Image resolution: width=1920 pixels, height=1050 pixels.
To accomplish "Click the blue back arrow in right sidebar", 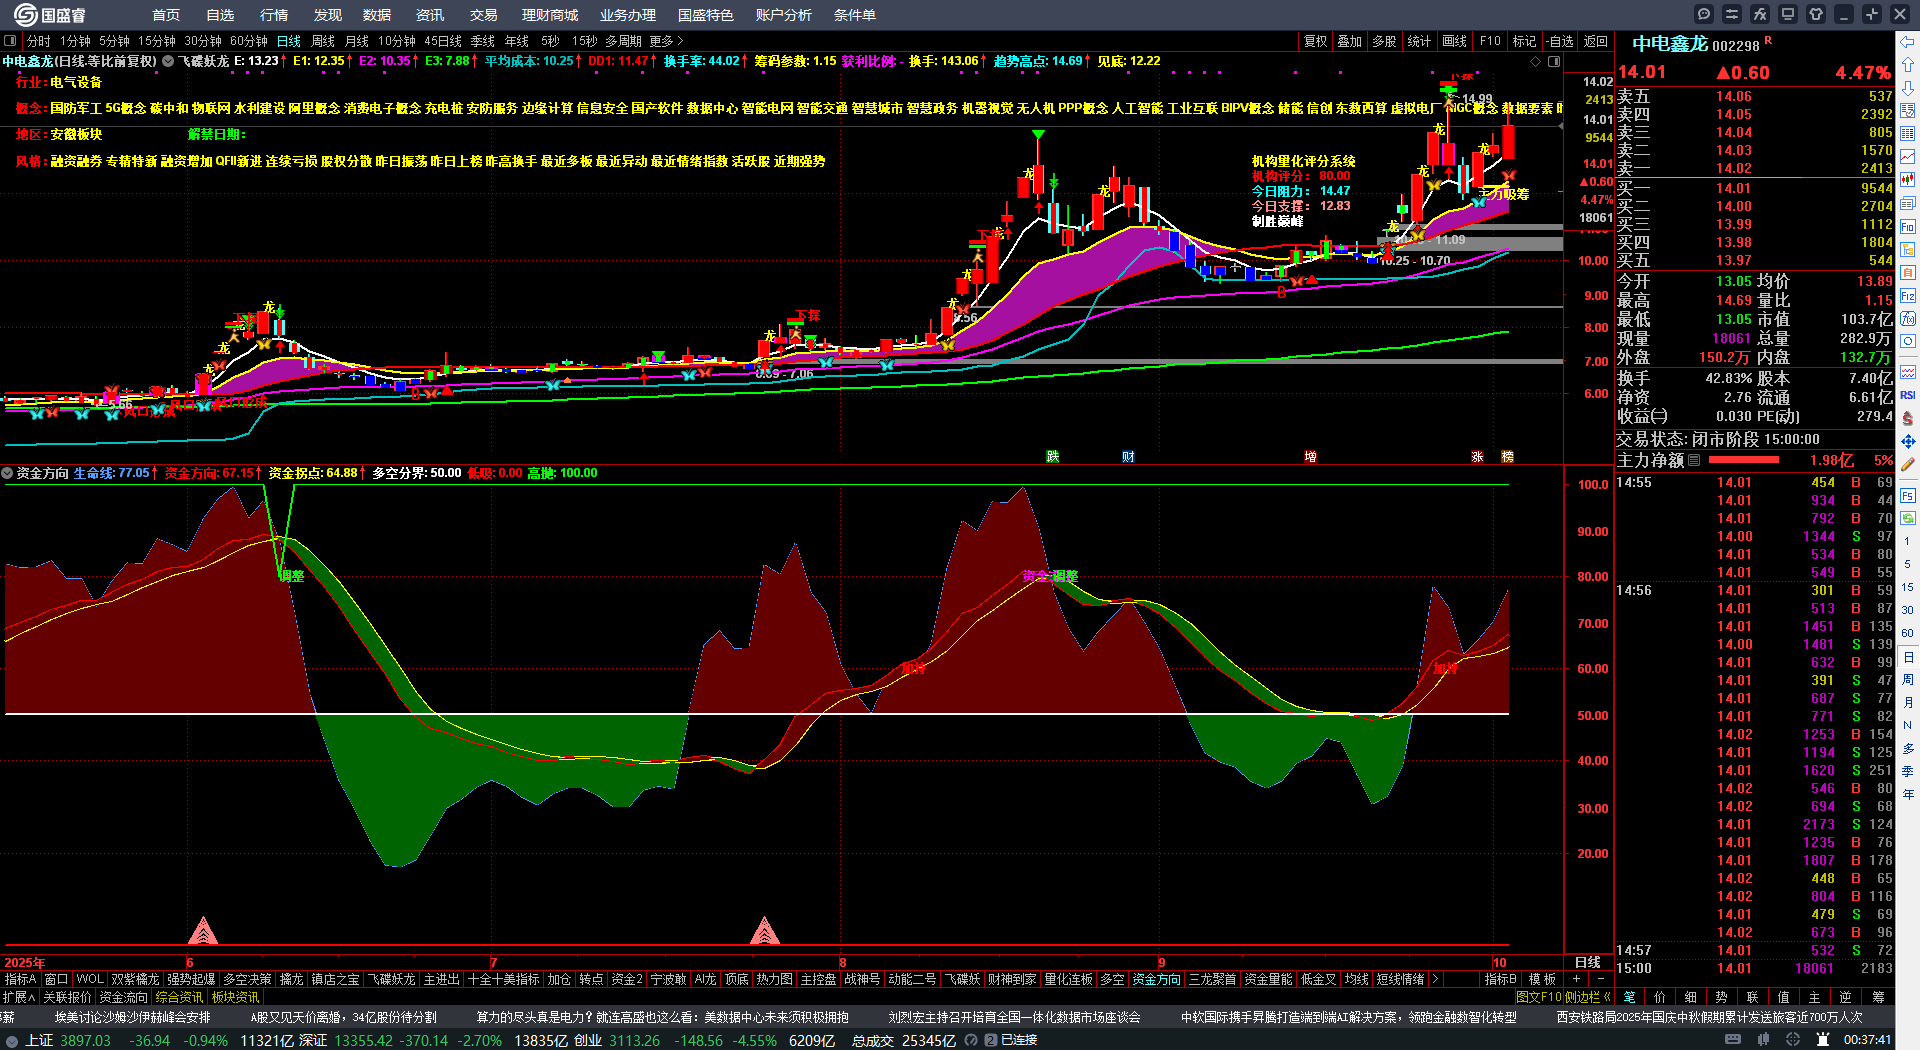I will [1908, 42].
